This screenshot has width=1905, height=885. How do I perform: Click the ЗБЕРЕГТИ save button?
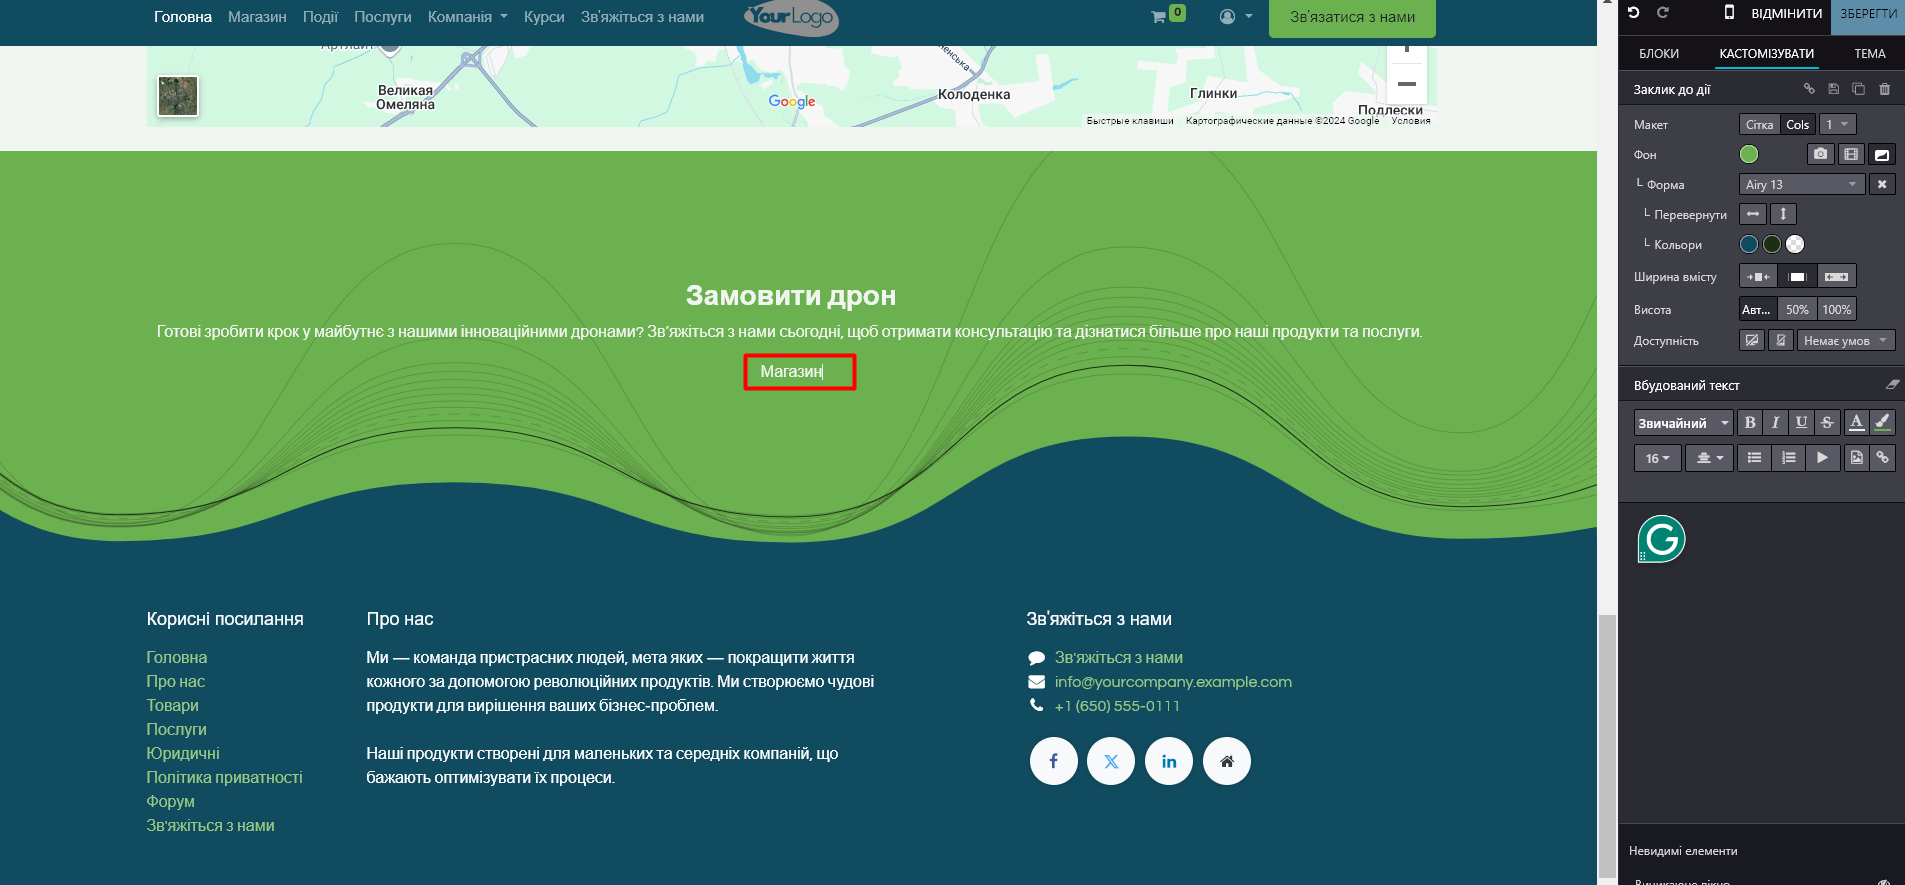1868,14
